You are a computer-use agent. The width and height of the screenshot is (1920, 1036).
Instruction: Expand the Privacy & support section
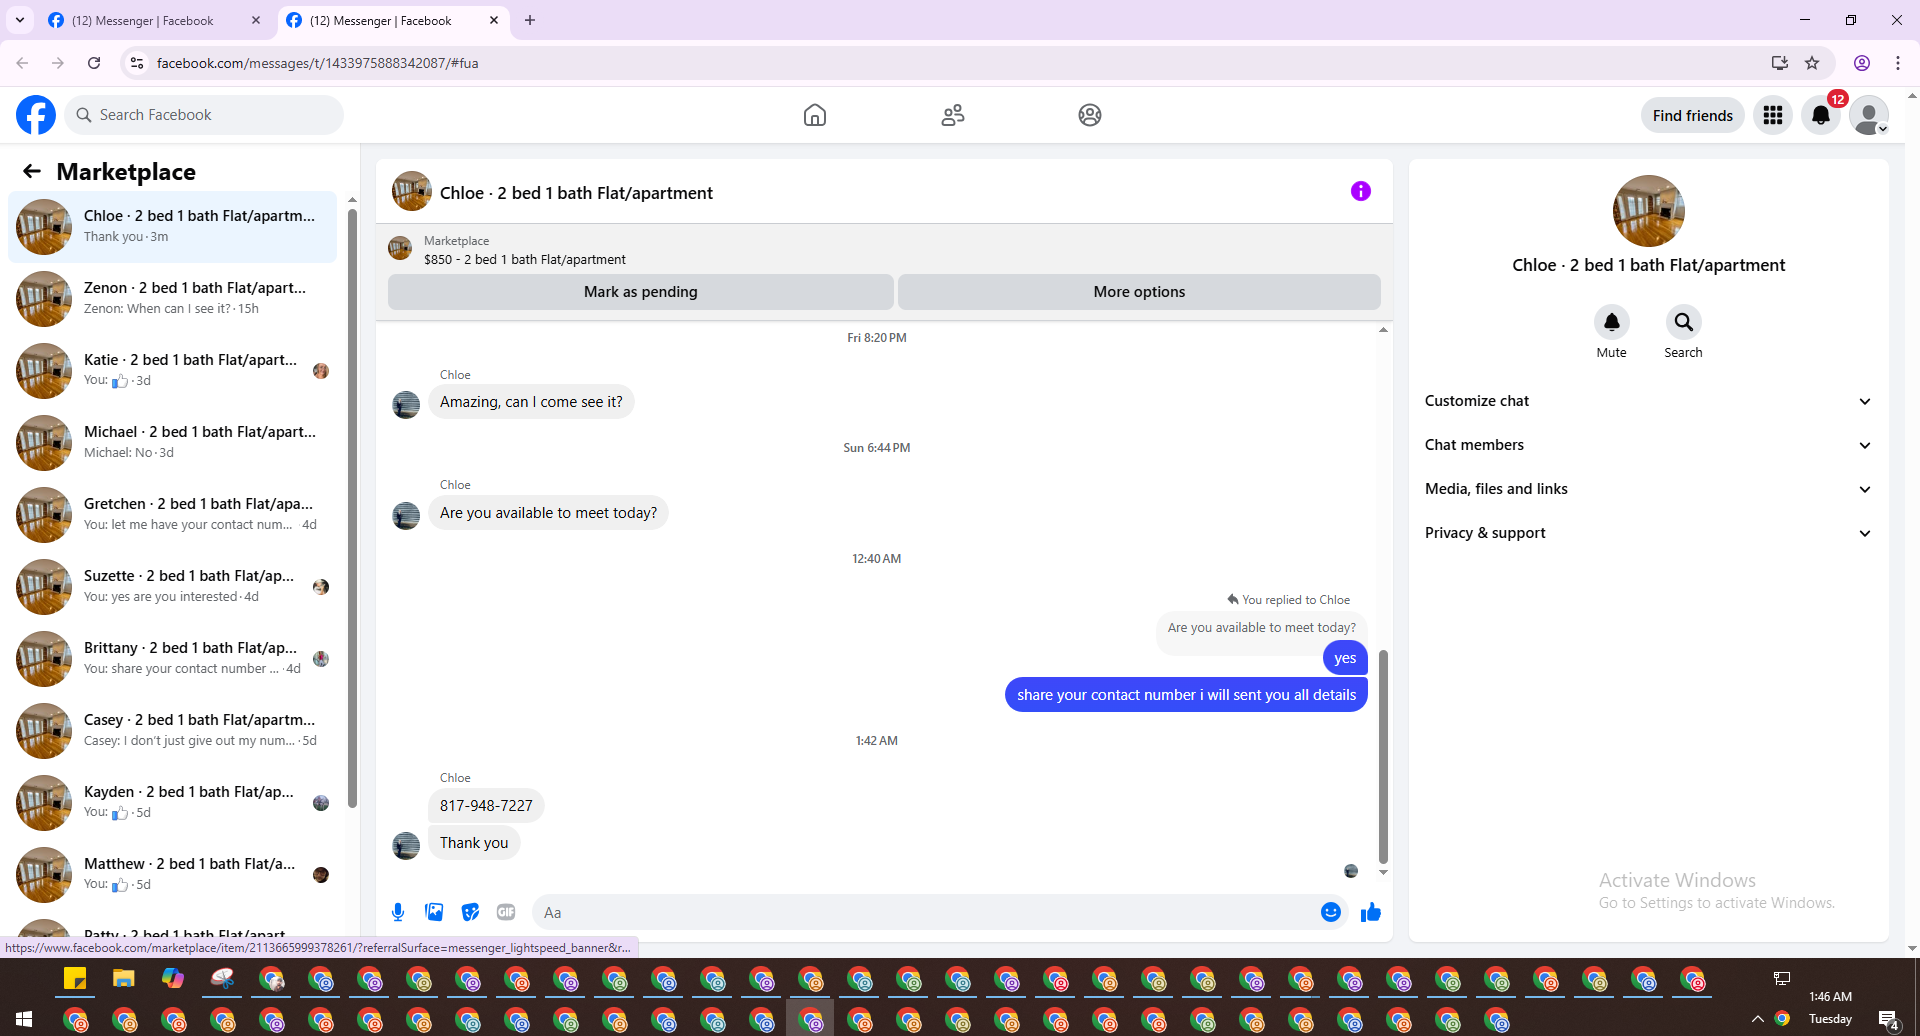click(x=1648, y=533)
